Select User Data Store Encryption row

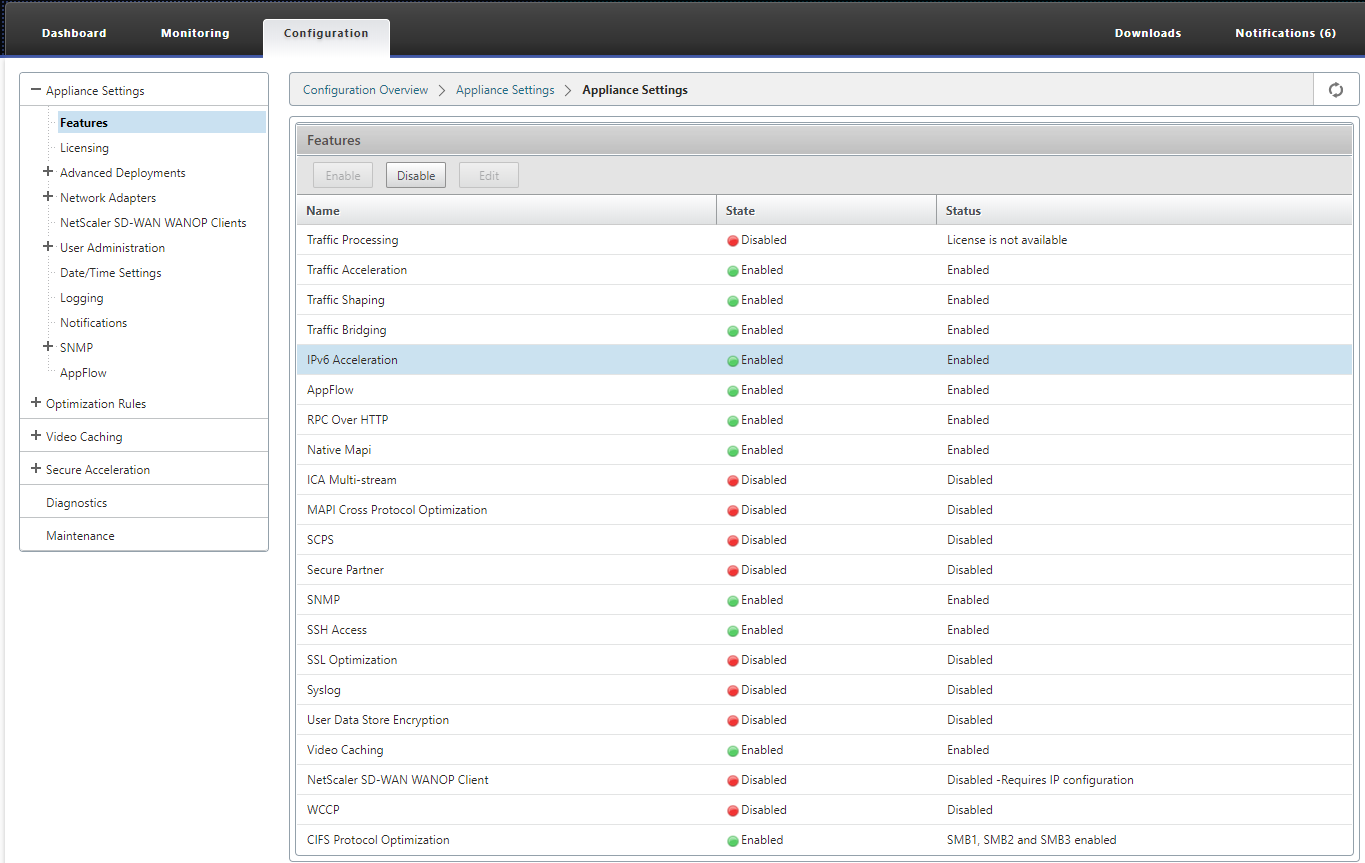pyautogui.click(x=824, y=720)
